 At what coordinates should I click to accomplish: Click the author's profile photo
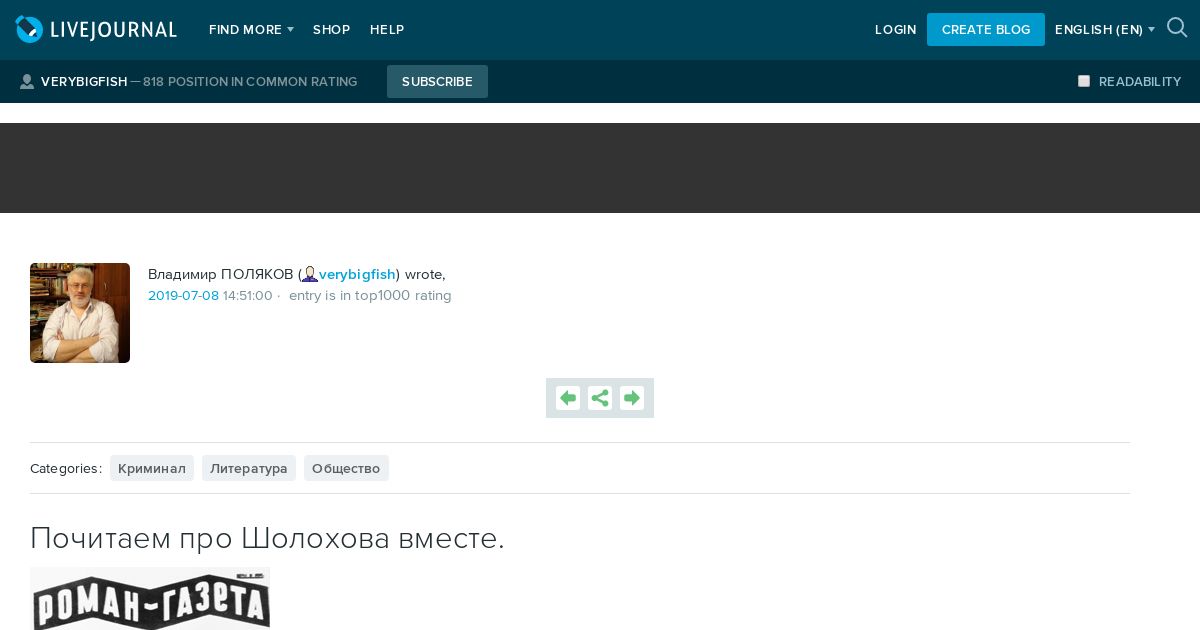pyautogui.click(x=80, y=313)
